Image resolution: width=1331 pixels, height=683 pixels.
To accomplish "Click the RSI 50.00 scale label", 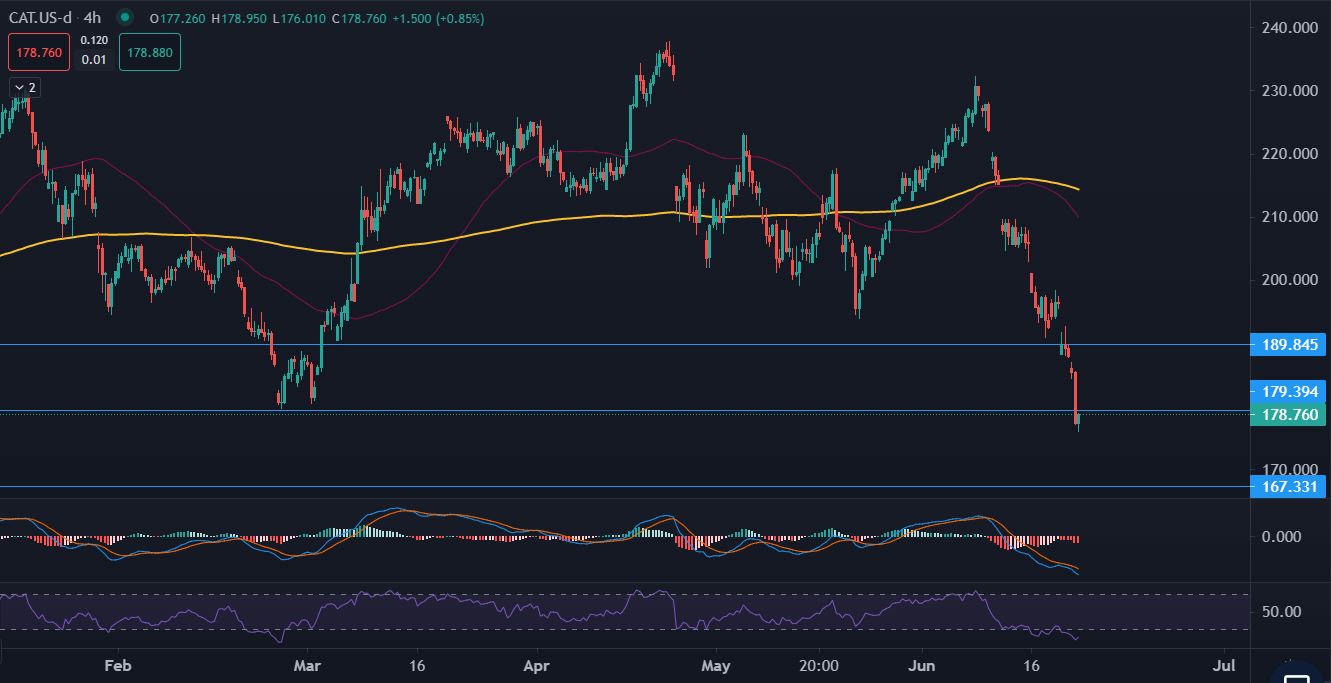I will (x=1283, y=611).
